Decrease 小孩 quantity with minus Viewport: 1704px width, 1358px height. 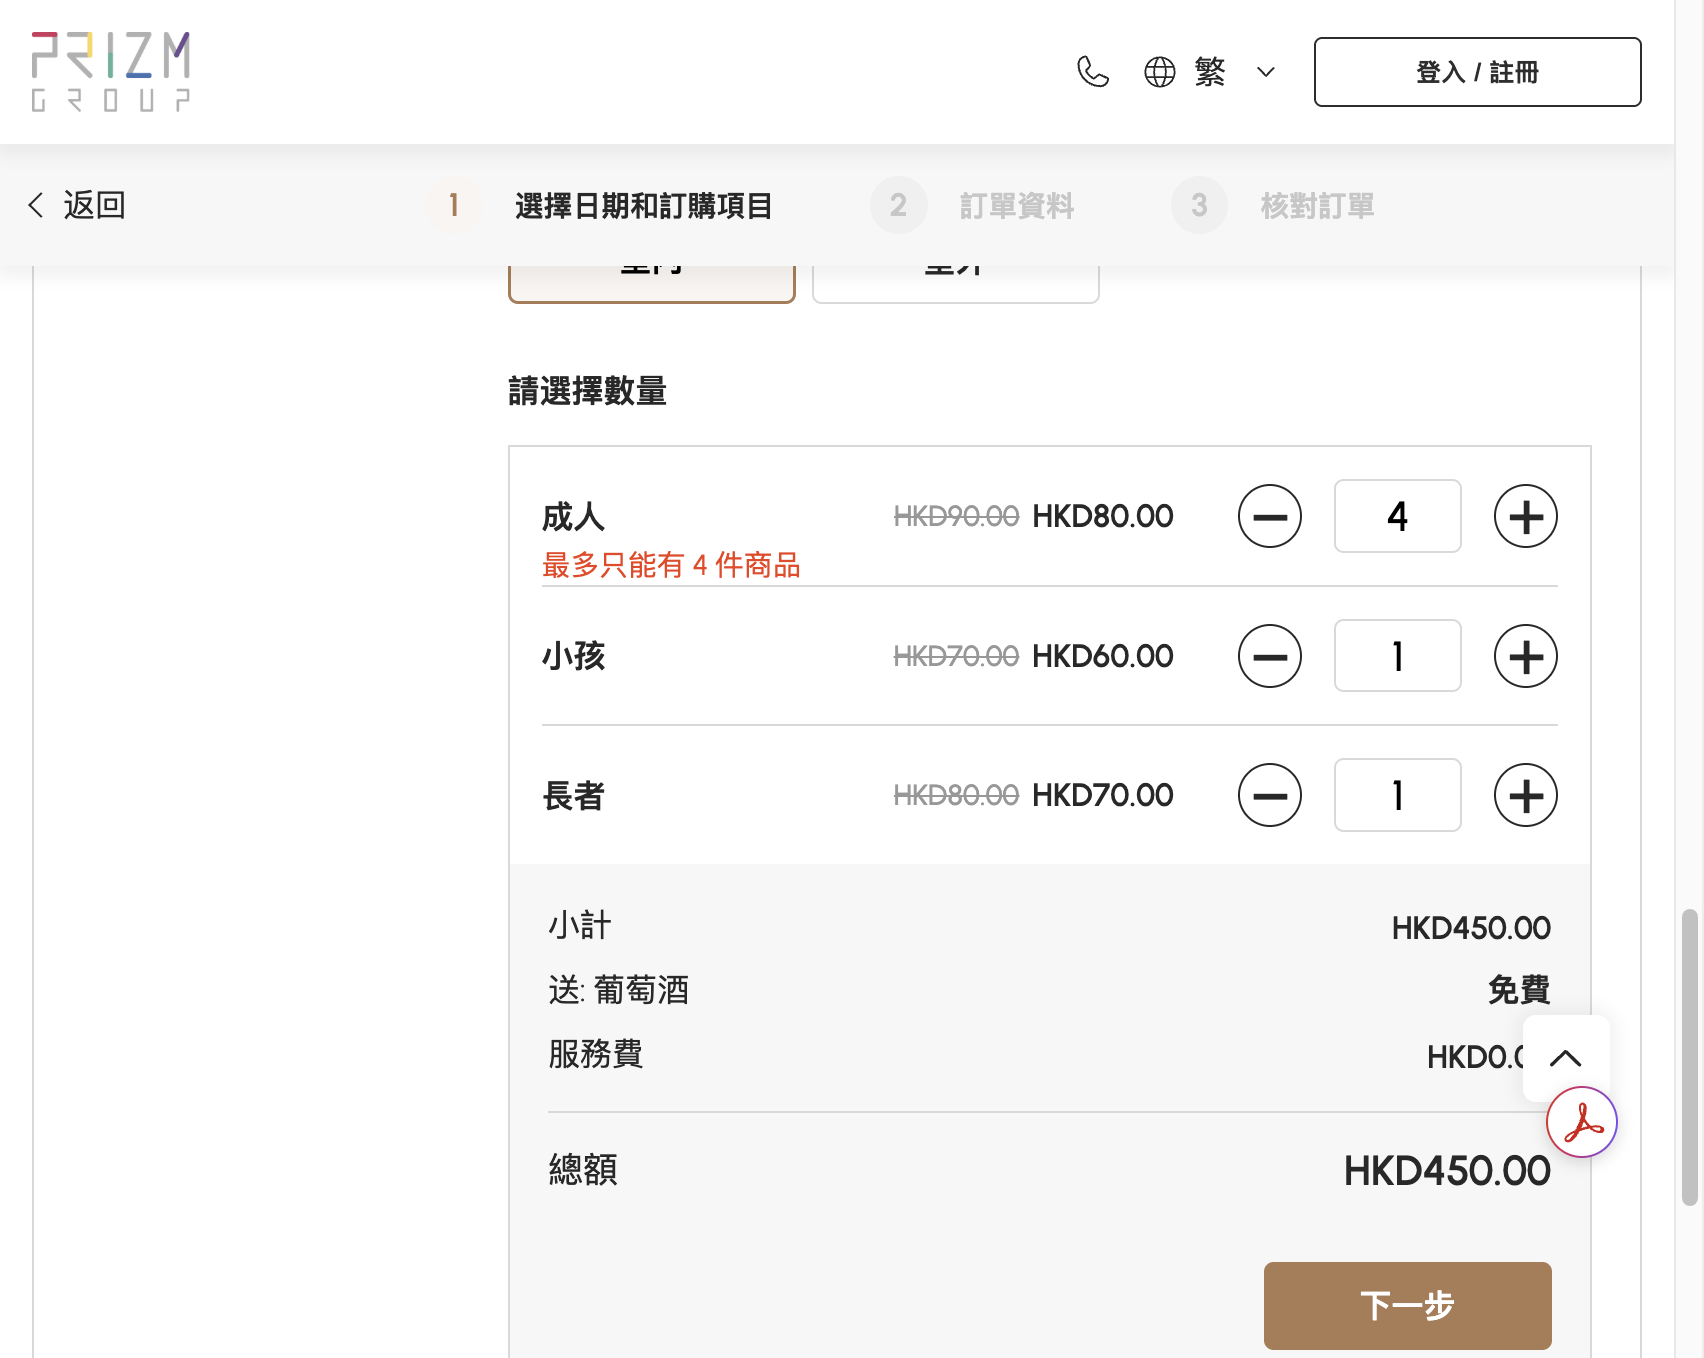1269,656
